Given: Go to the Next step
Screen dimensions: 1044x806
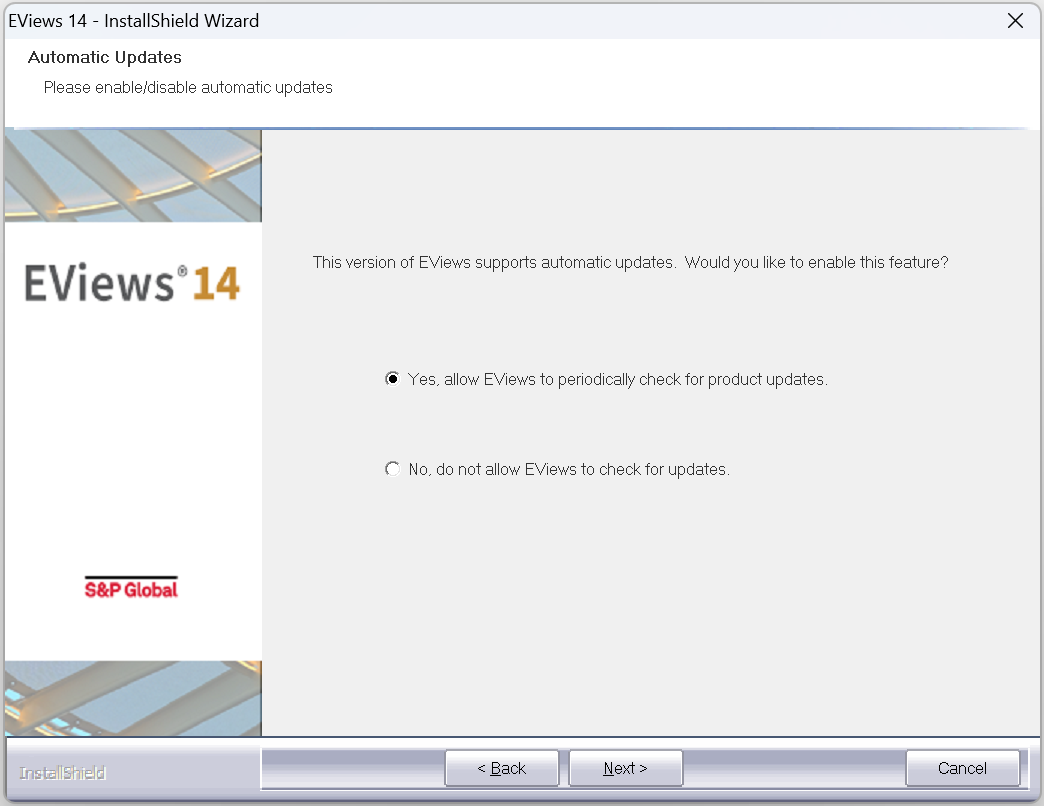Looking at the screenshot, I should click(625, 768).
